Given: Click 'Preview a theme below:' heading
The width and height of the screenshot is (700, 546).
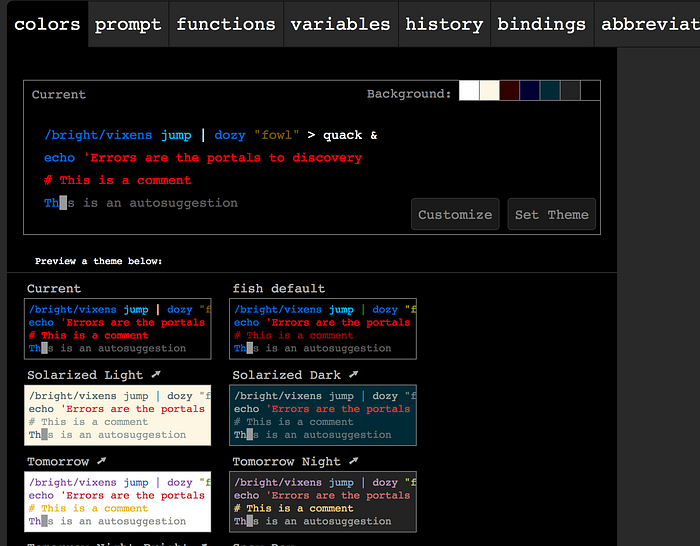Looking at the screenshot, I should (x=99, y=261).
